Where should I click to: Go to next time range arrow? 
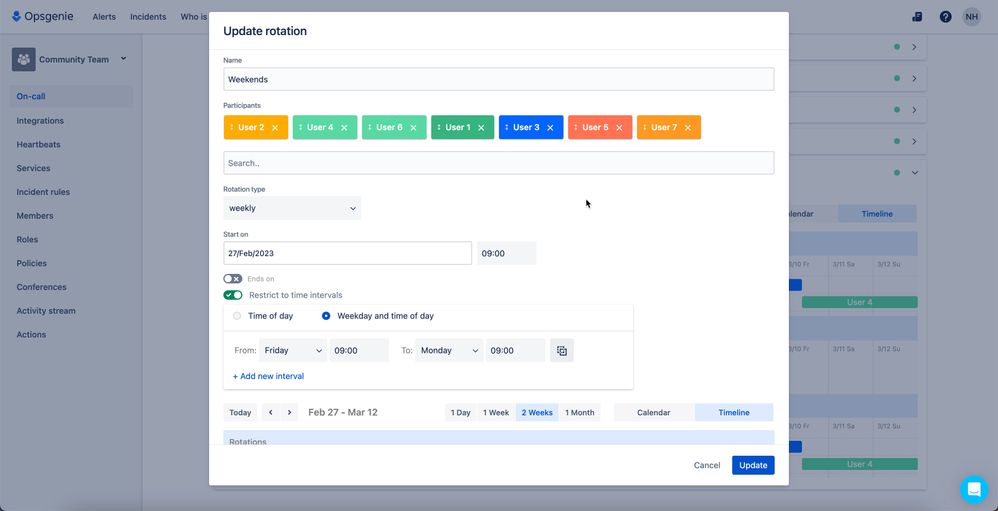click(x=289, y=412)
